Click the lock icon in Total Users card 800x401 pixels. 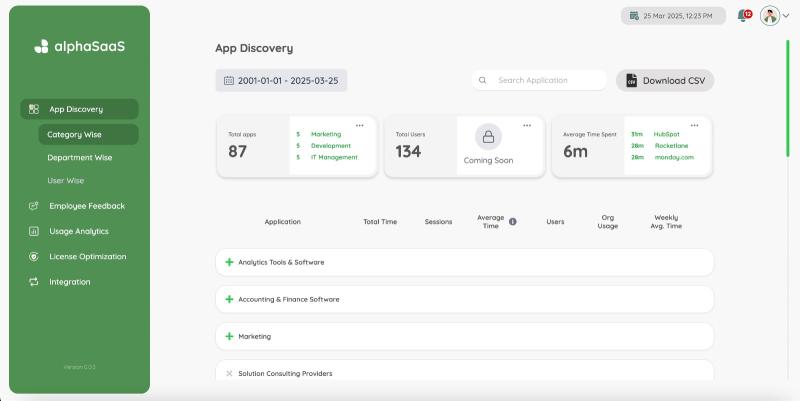[x=488, y=137]
